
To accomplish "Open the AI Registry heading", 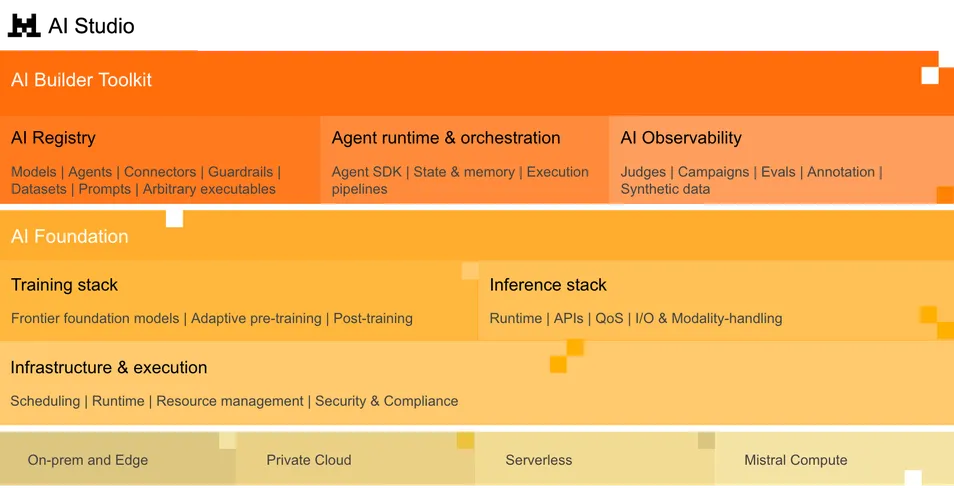I will click(x=53, y=138).
